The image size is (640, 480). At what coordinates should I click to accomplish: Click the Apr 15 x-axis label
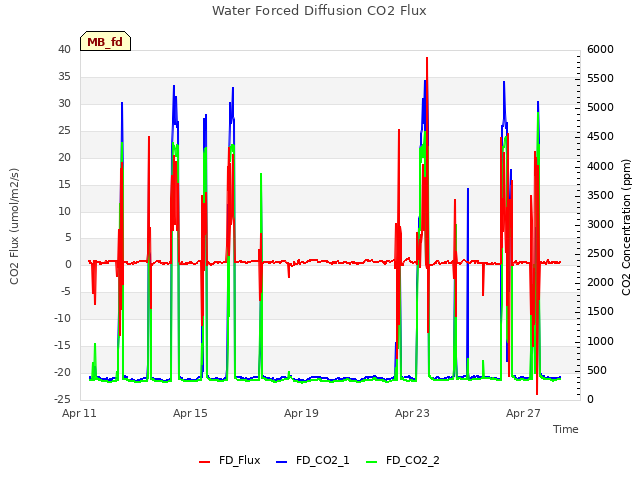click(190, 413)
